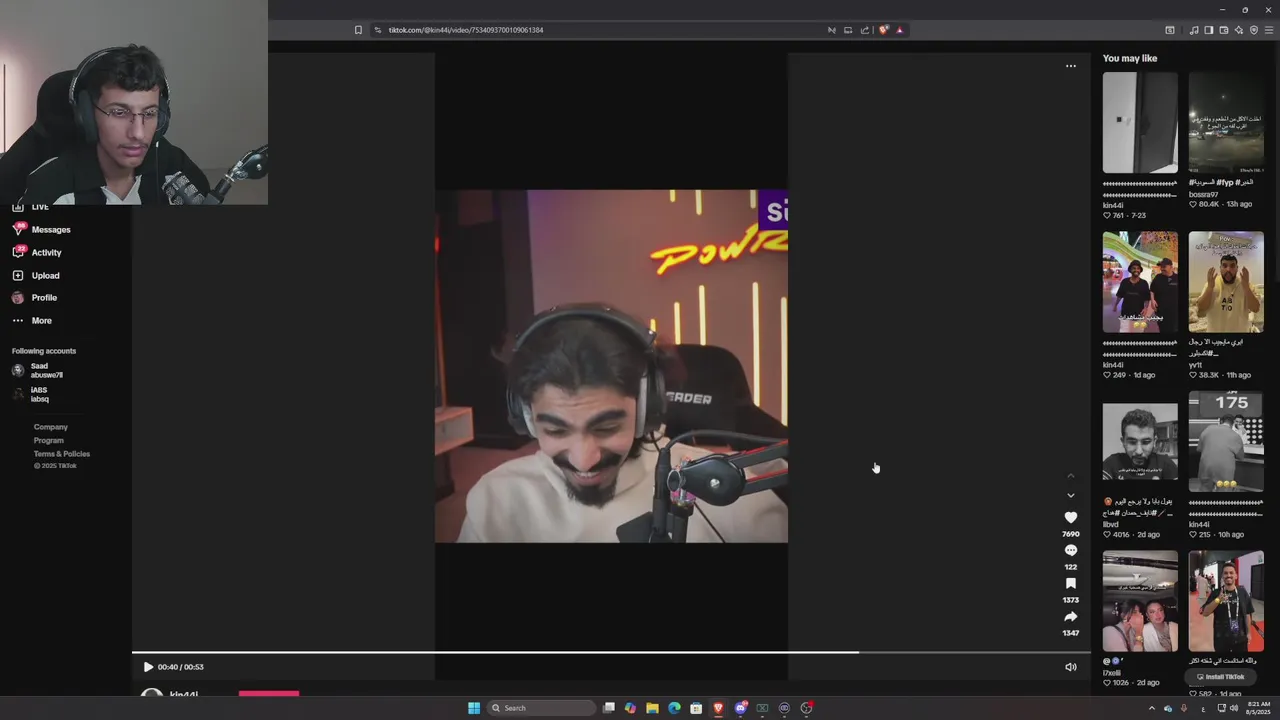The height and width of the screenshot is (720, 1280).
Task: Toggle the browser sidebar panel icon
Action: [x=1208, y=30]
